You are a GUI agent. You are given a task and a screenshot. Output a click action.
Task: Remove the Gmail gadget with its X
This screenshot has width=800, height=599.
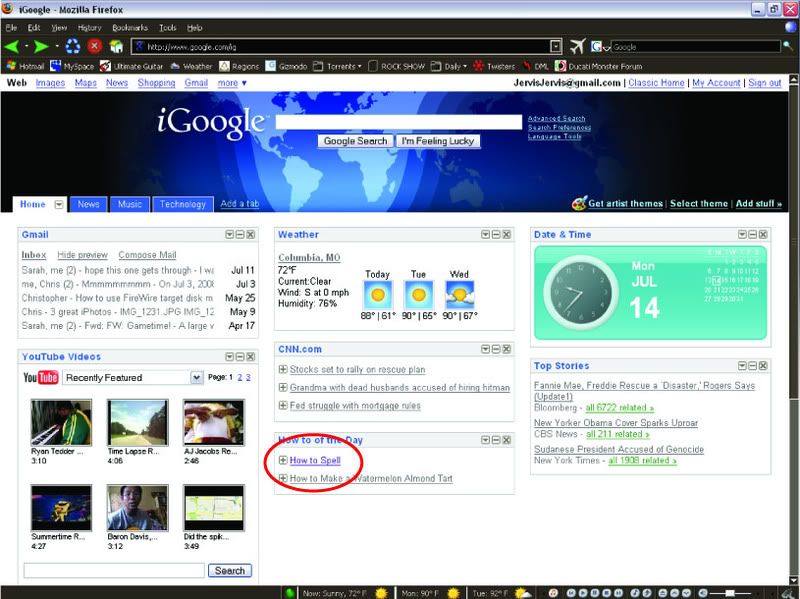[251, 235]
